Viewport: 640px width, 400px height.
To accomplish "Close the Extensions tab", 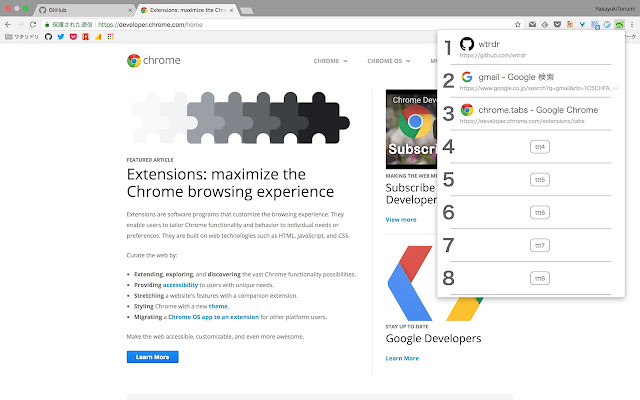I will pos(231,10).
